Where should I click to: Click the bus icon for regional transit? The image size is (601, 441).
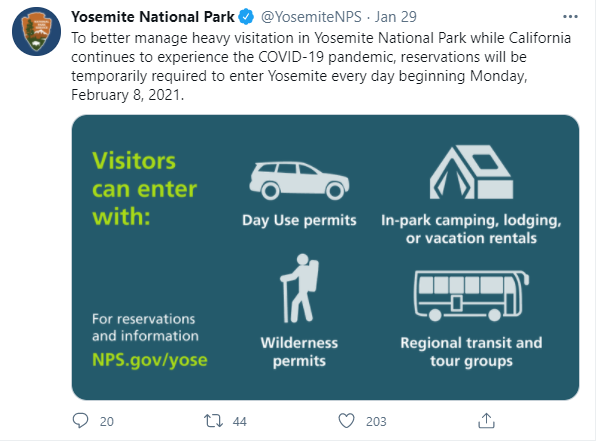[x=471, y=295]
